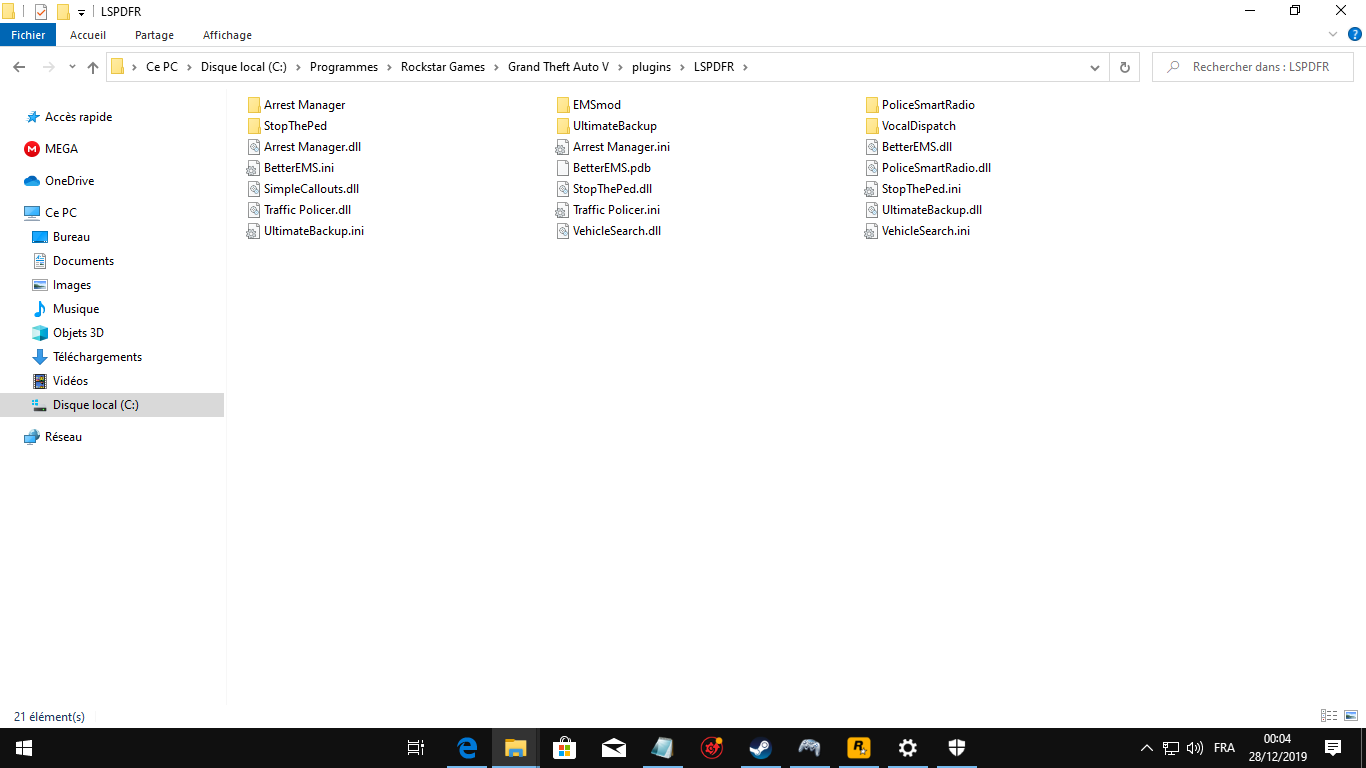Open Windows Settings gear in taskbar

tap(907, 748)
